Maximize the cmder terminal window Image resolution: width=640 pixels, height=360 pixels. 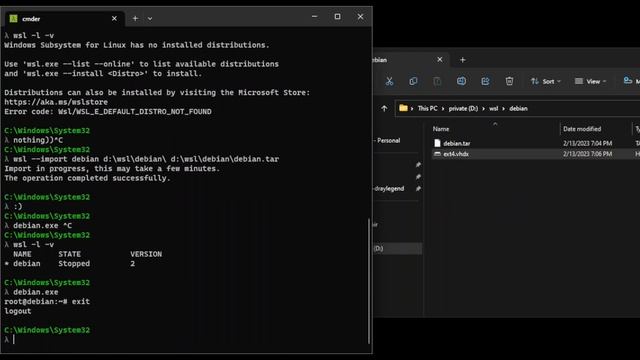(x=338, y=17)
